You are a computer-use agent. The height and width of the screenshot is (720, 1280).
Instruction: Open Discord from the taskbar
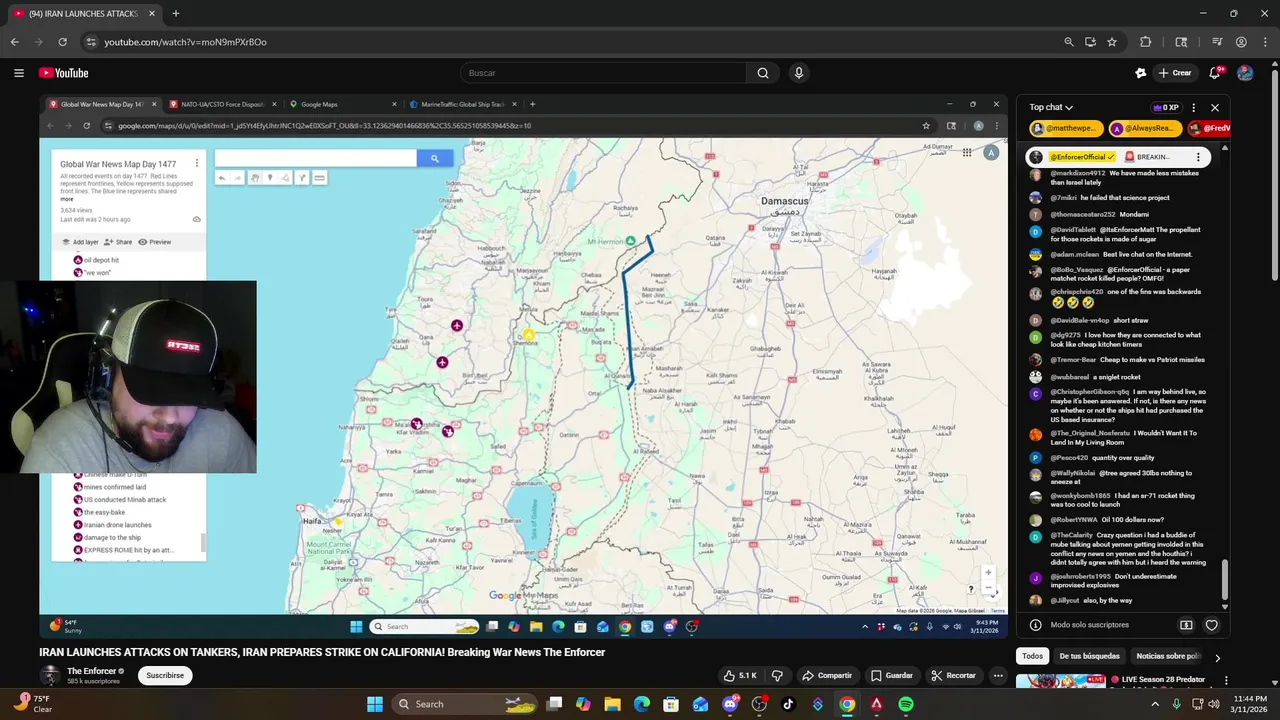click(x=730, y=704)
